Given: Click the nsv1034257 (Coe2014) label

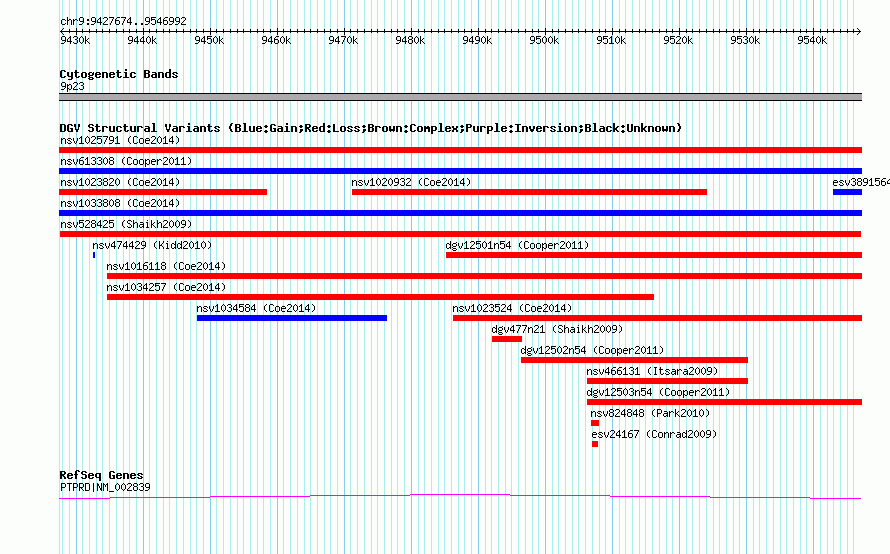Looking at the screenshot, I should point(166,287).
